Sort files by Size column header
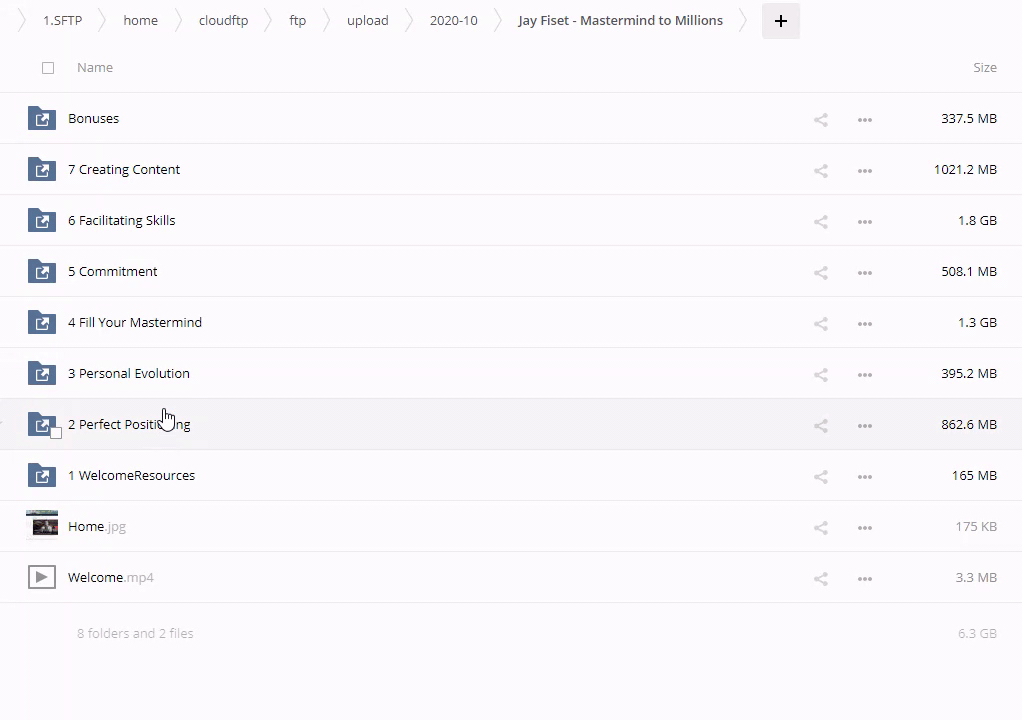The height and width of the screenshot is (720, 1022). (984, 68)
